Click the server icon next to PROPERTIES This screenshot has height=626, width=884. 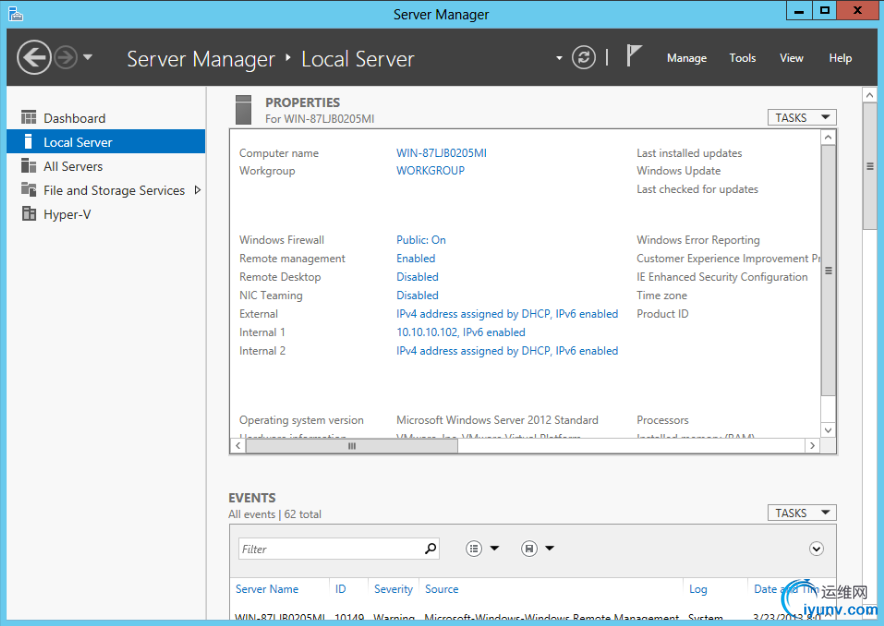243,109
